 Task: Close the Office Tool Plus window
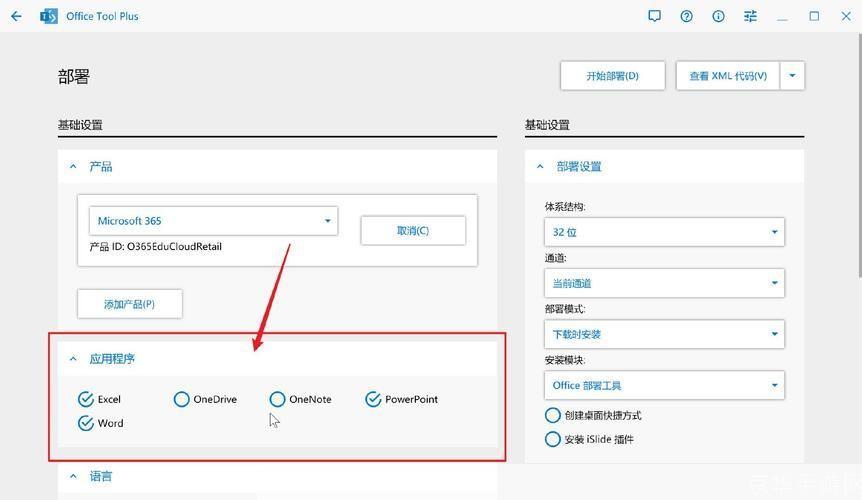[846, 16]
